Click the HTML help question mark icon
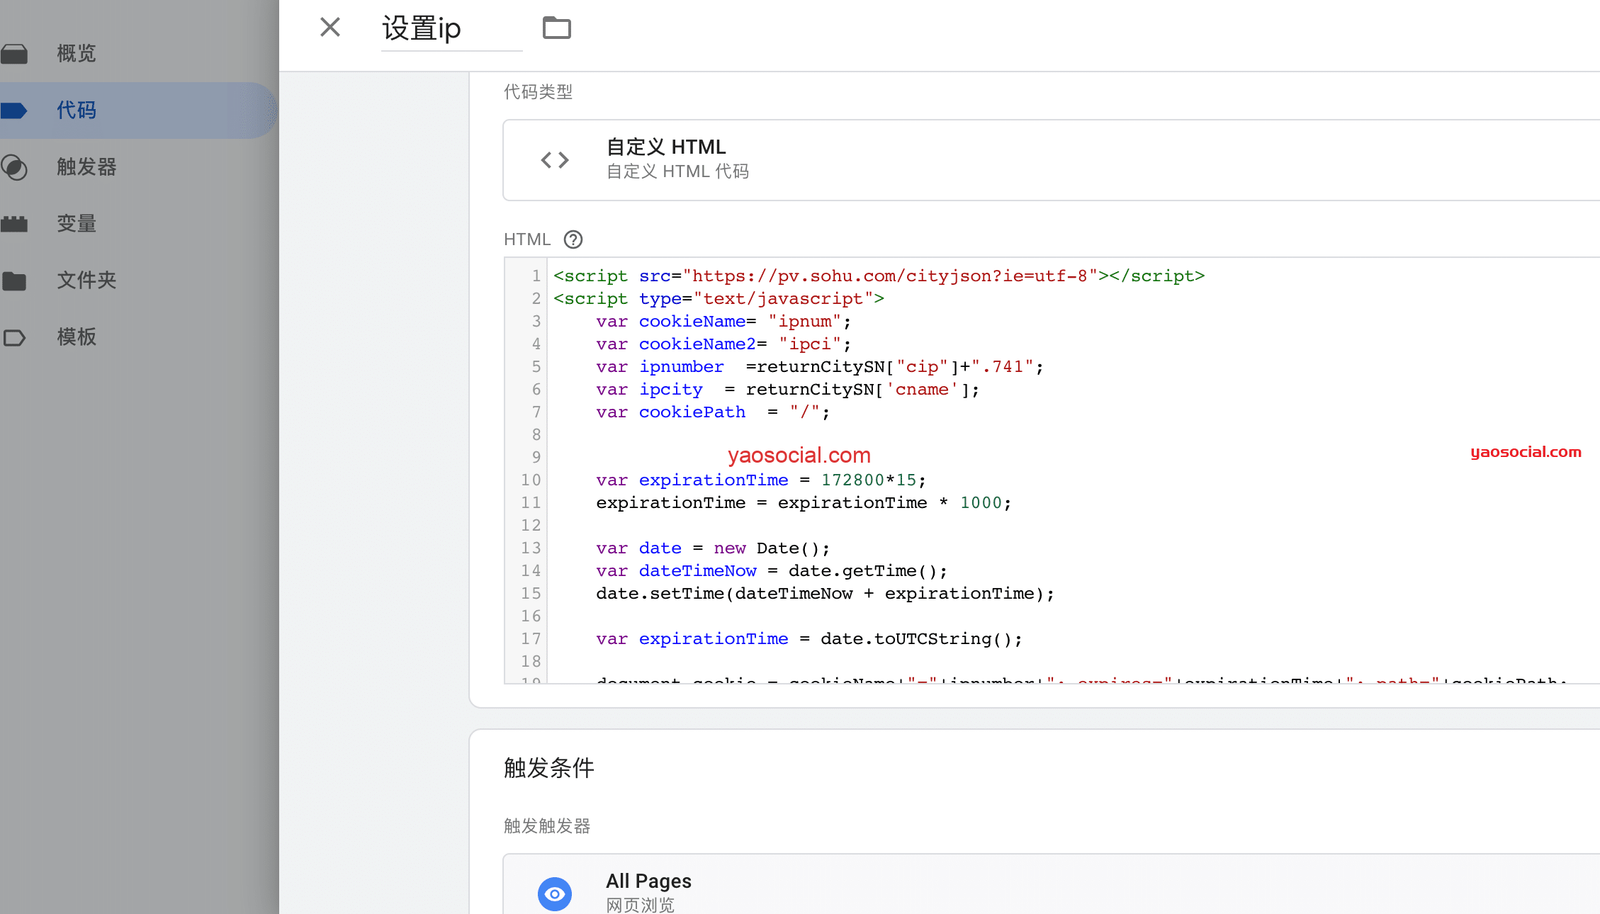Viewport: 1600px width, 914px height. tap(573, 240)
